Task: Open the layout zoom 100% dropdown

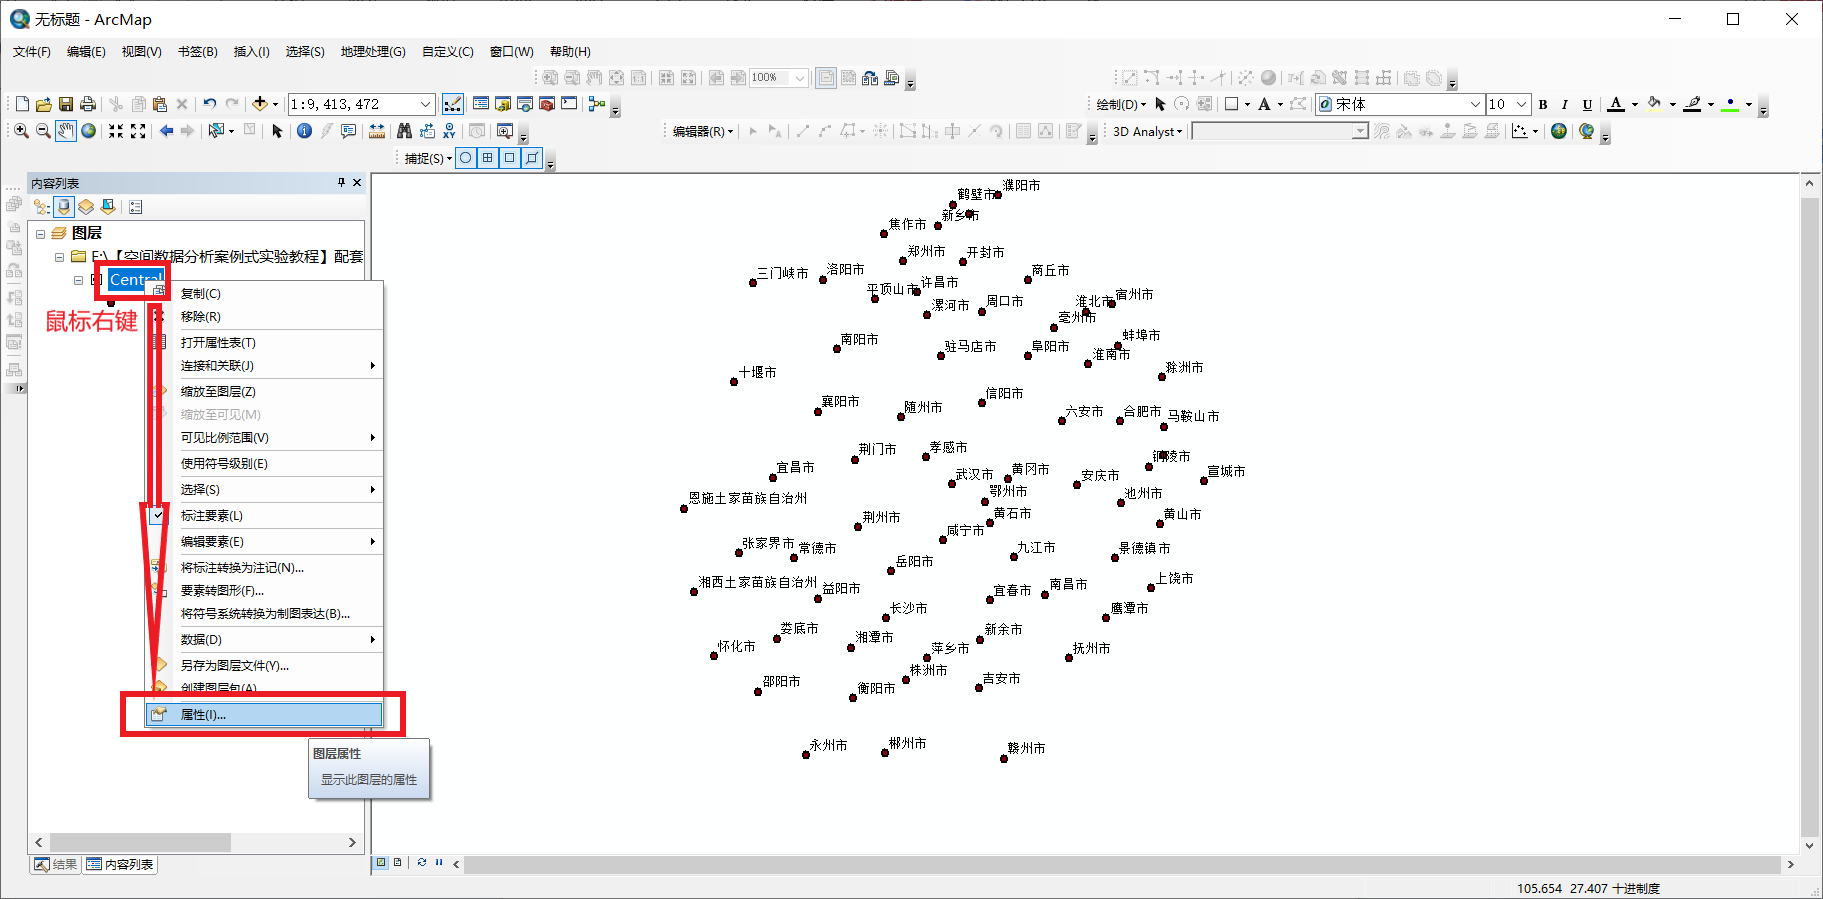Action: coord(800,78)
